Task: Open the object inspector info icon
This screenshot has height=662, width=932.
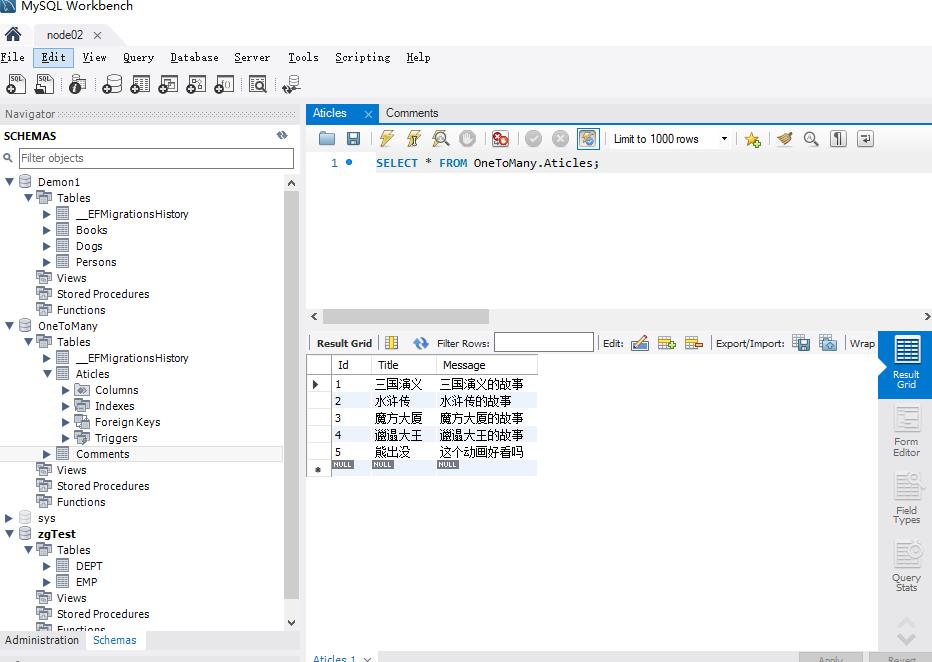Action: click(77, 84)
